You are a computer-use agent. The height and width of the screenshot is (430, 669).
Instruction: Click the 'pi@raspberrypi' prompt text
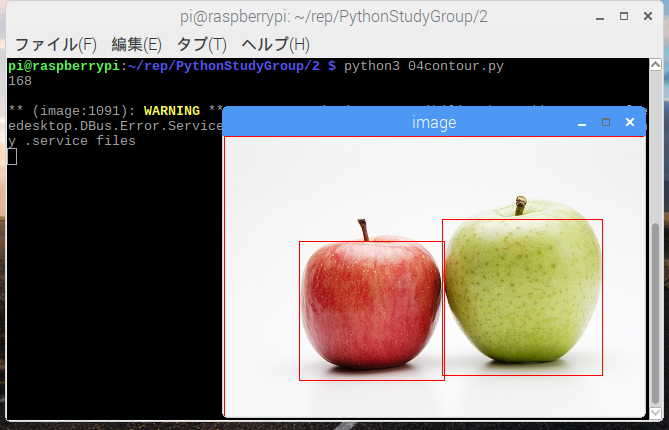coord(64,66)
